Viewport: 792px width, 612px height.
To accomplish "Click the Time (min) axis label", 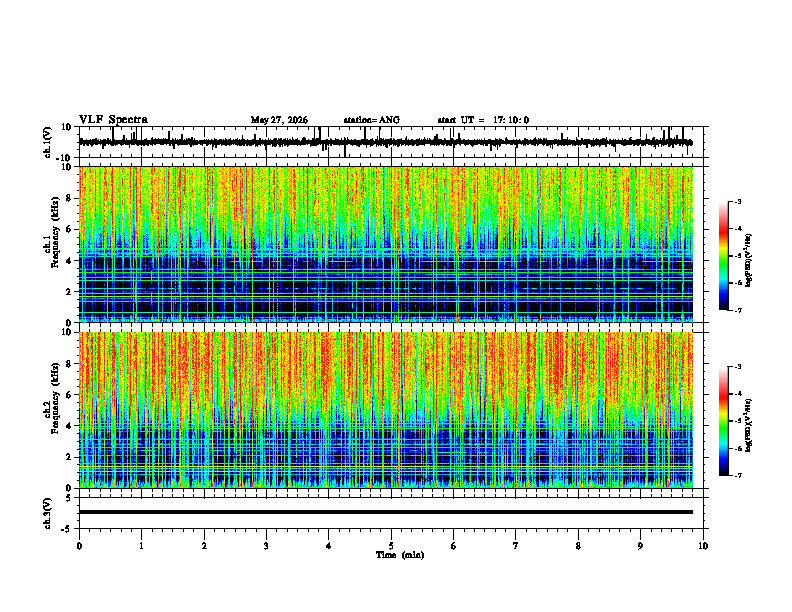I will [400, 555].
